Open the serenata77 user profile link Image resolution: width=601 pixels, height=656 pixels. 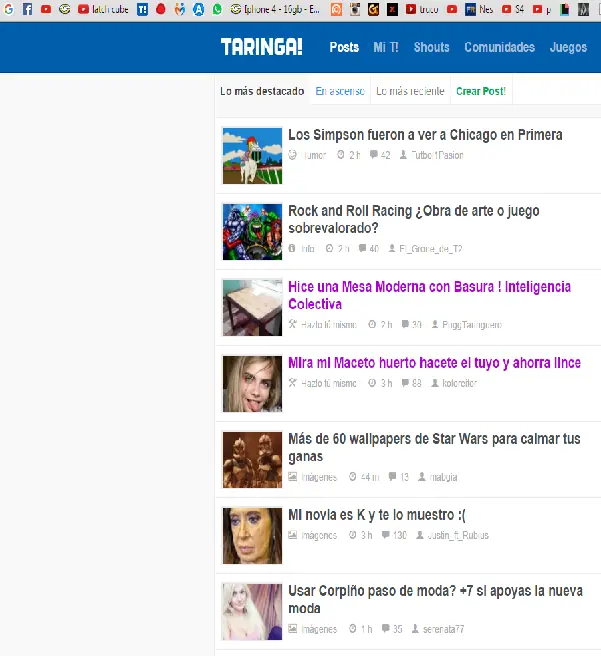point(443,629)
